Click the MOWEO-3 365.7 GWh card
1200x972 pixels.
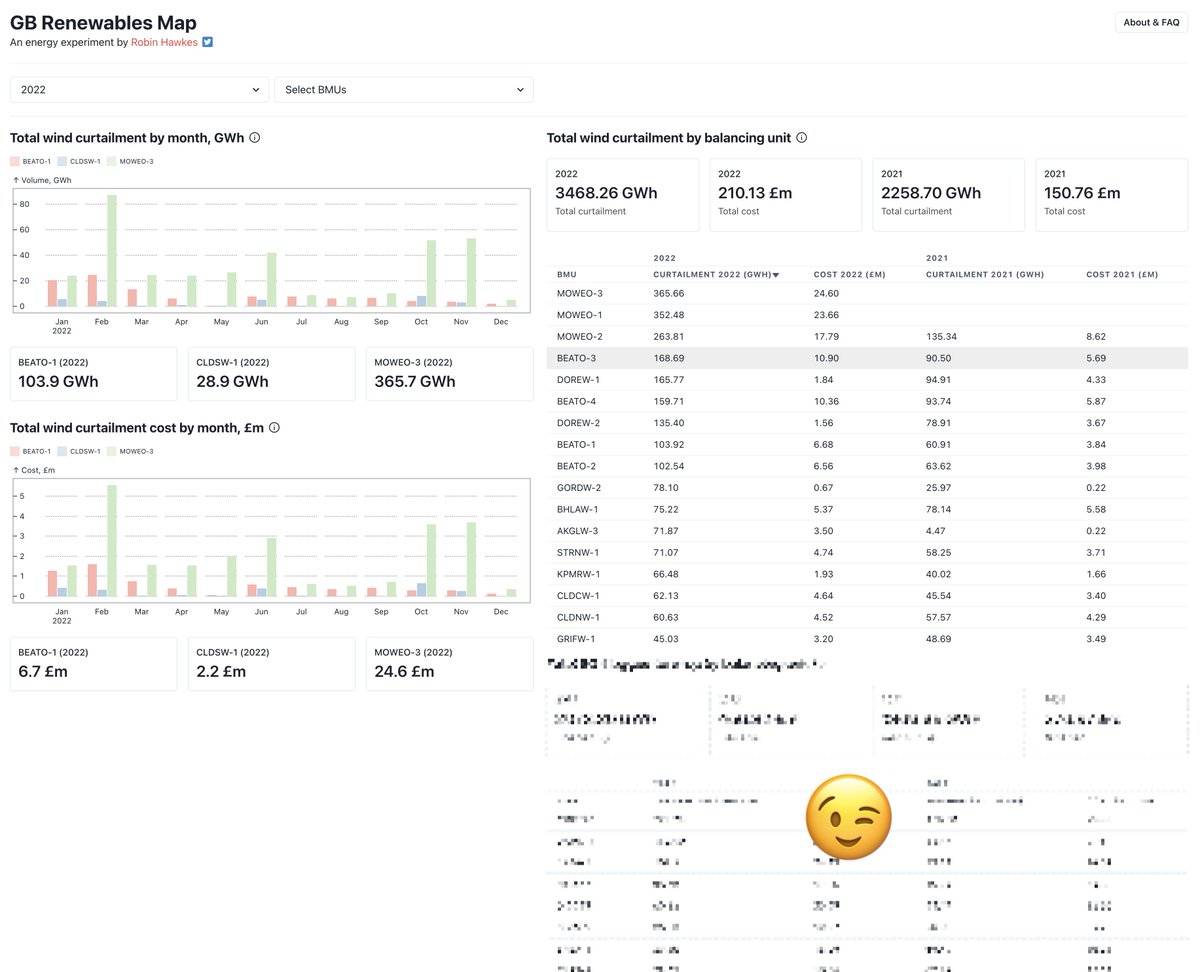[449, 374]
